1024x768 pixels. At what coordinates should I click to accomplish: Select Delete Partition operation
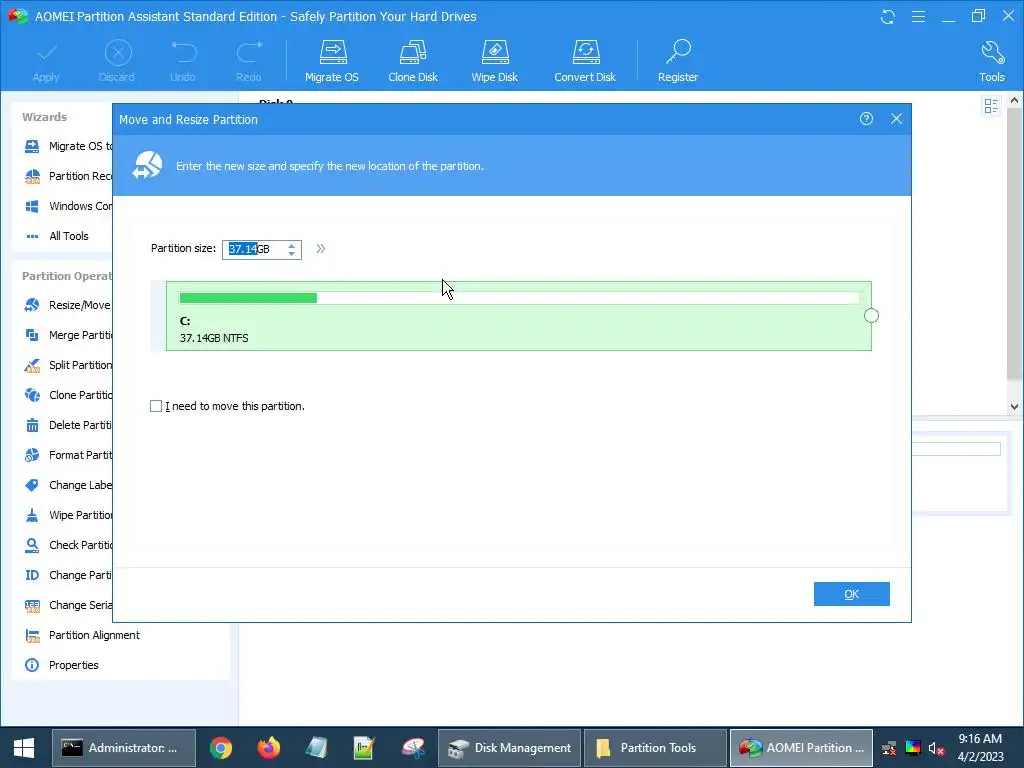[x=68, y=425]
